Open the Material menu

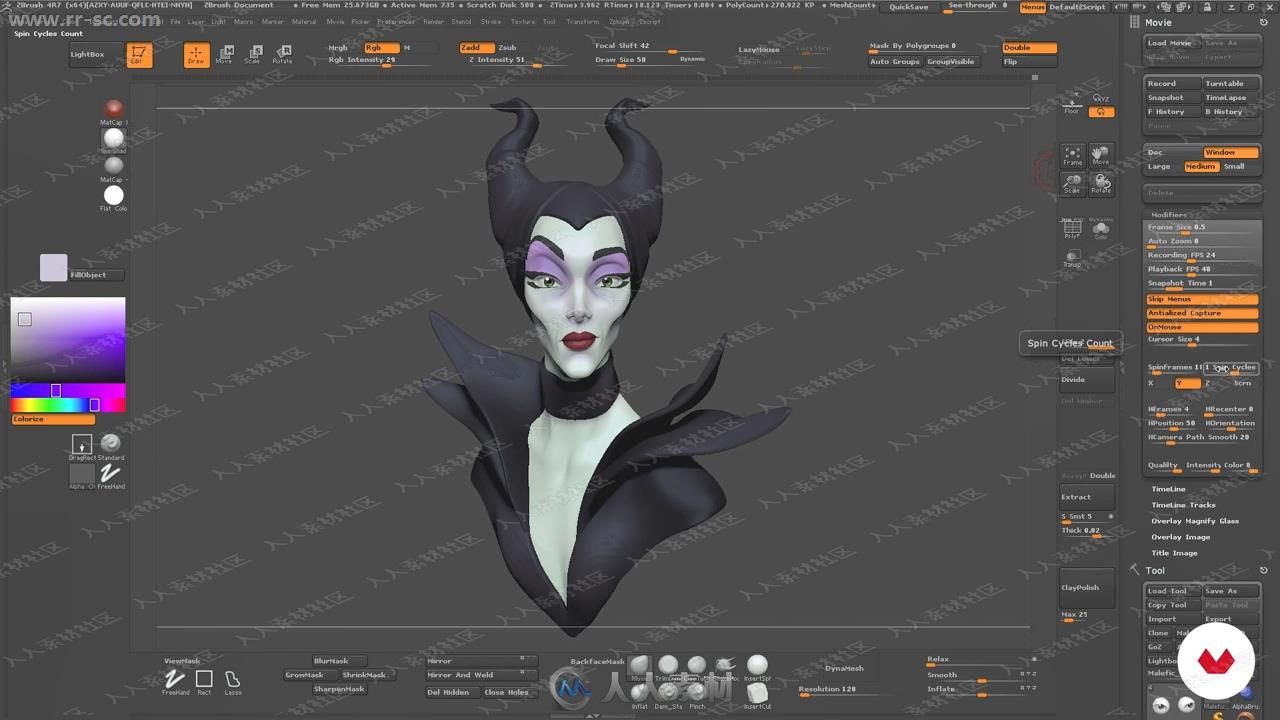click(x=304, y=21)
